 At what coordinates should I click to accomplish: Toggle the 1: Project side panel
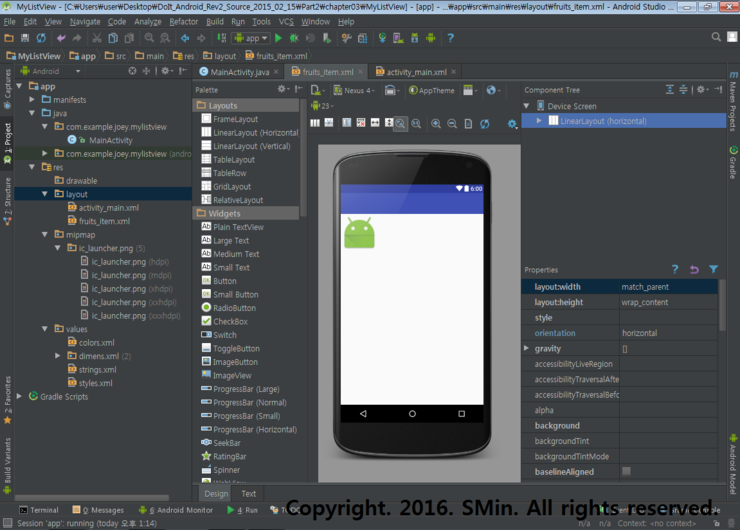click(x=7, y=143)
